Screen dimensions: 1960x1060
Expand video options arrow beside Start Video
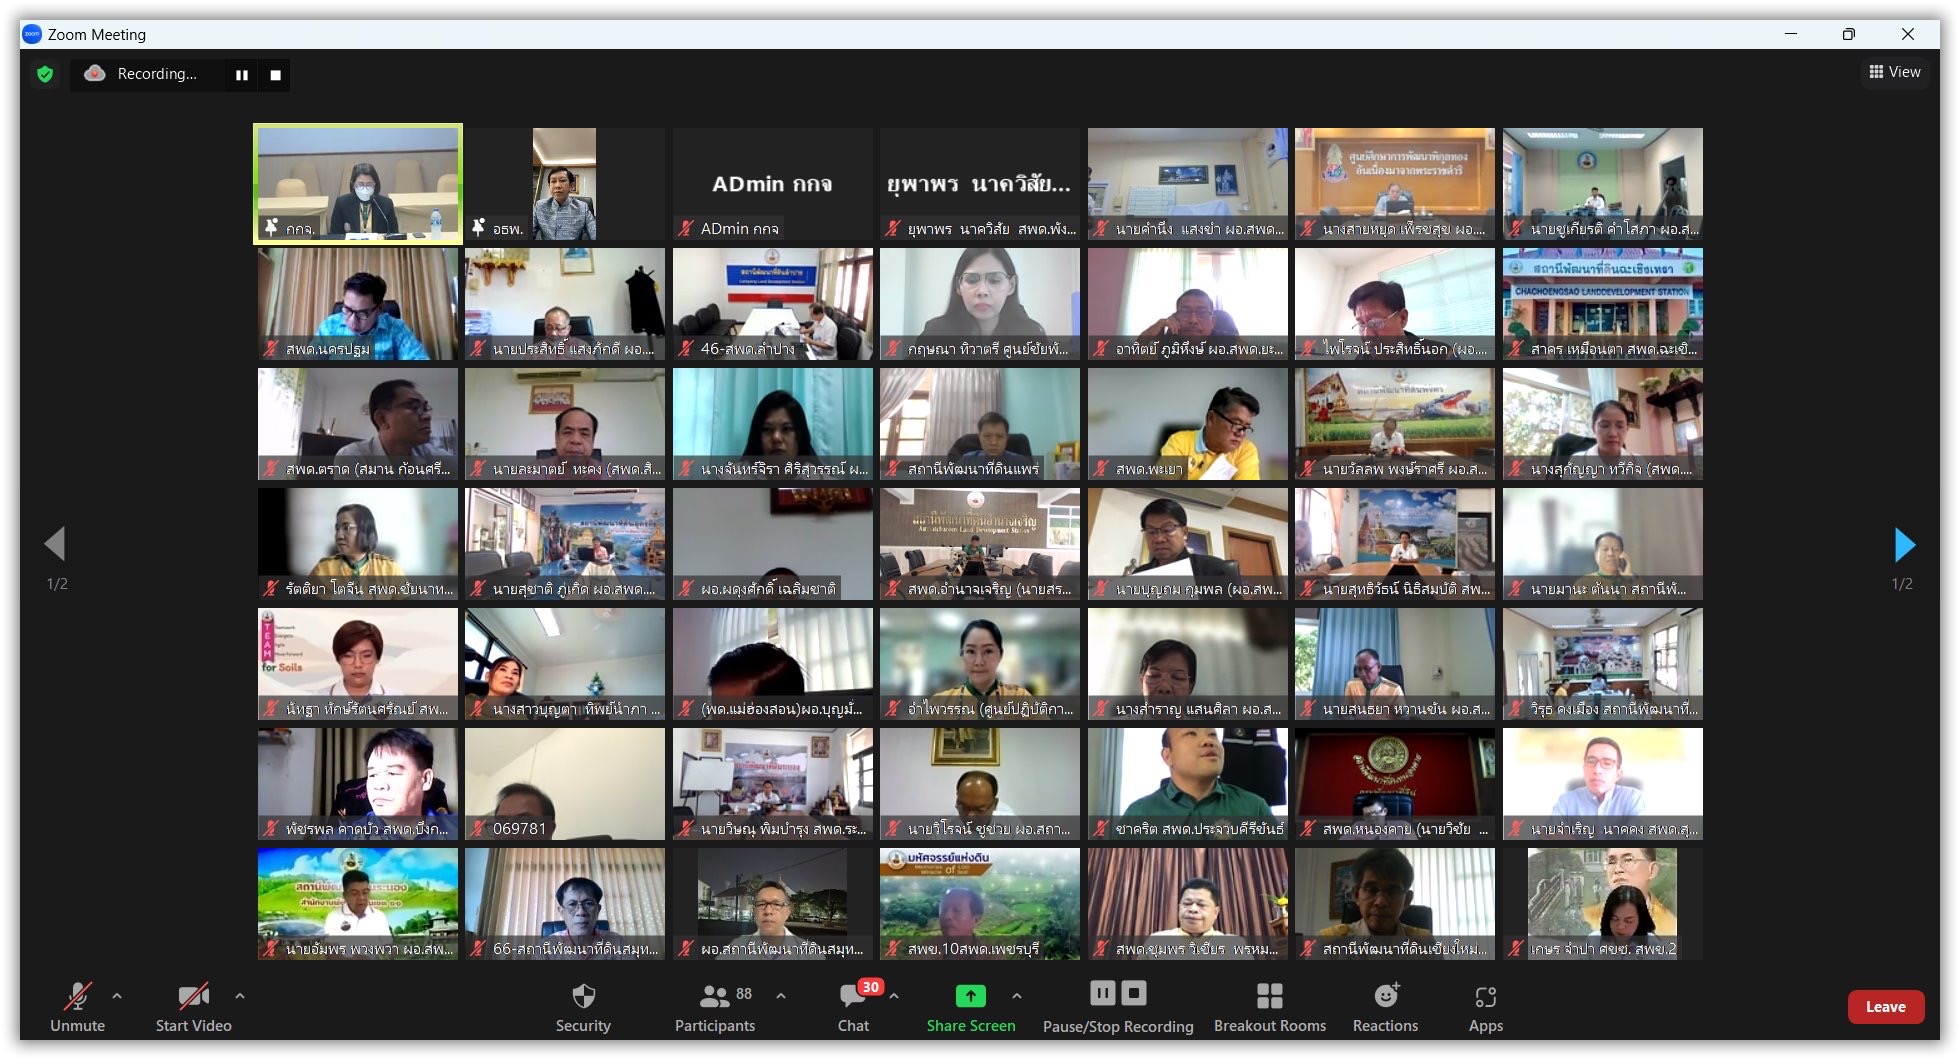(x=240, y=996)
